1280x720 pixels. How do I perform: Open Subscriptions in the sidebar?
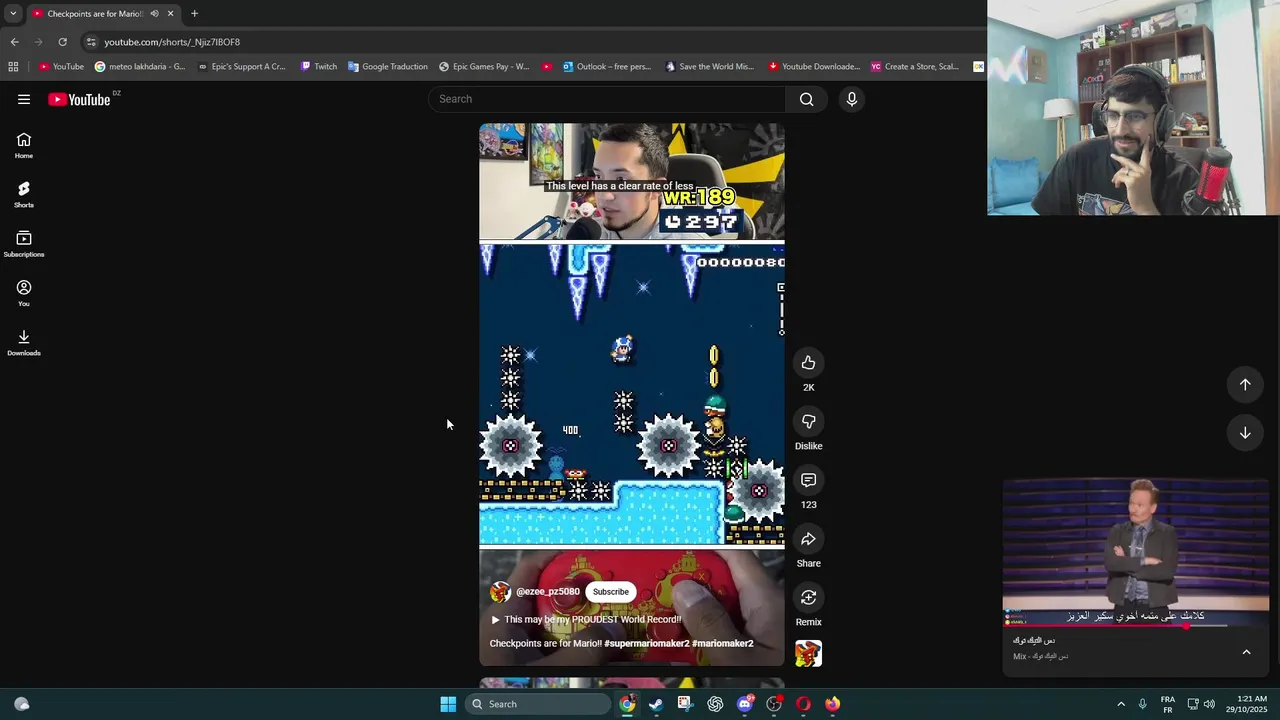24,244
